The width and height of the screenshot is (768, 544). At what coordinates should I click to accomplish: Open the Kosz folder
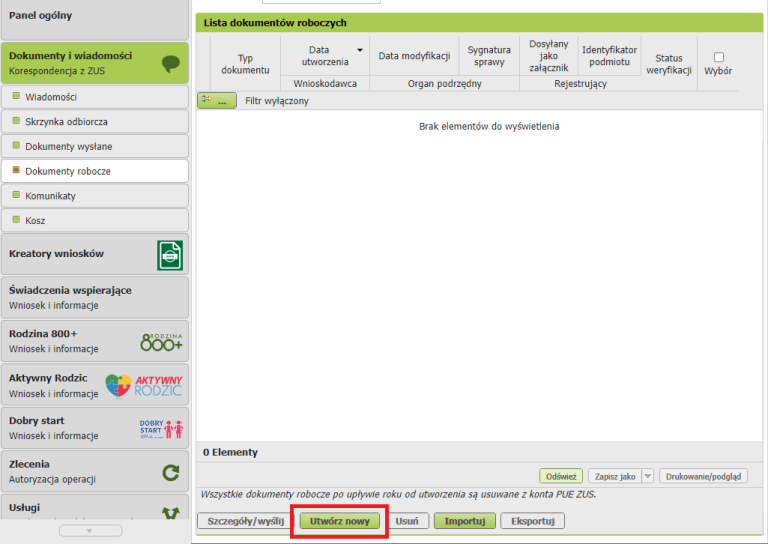pos(35,220)
